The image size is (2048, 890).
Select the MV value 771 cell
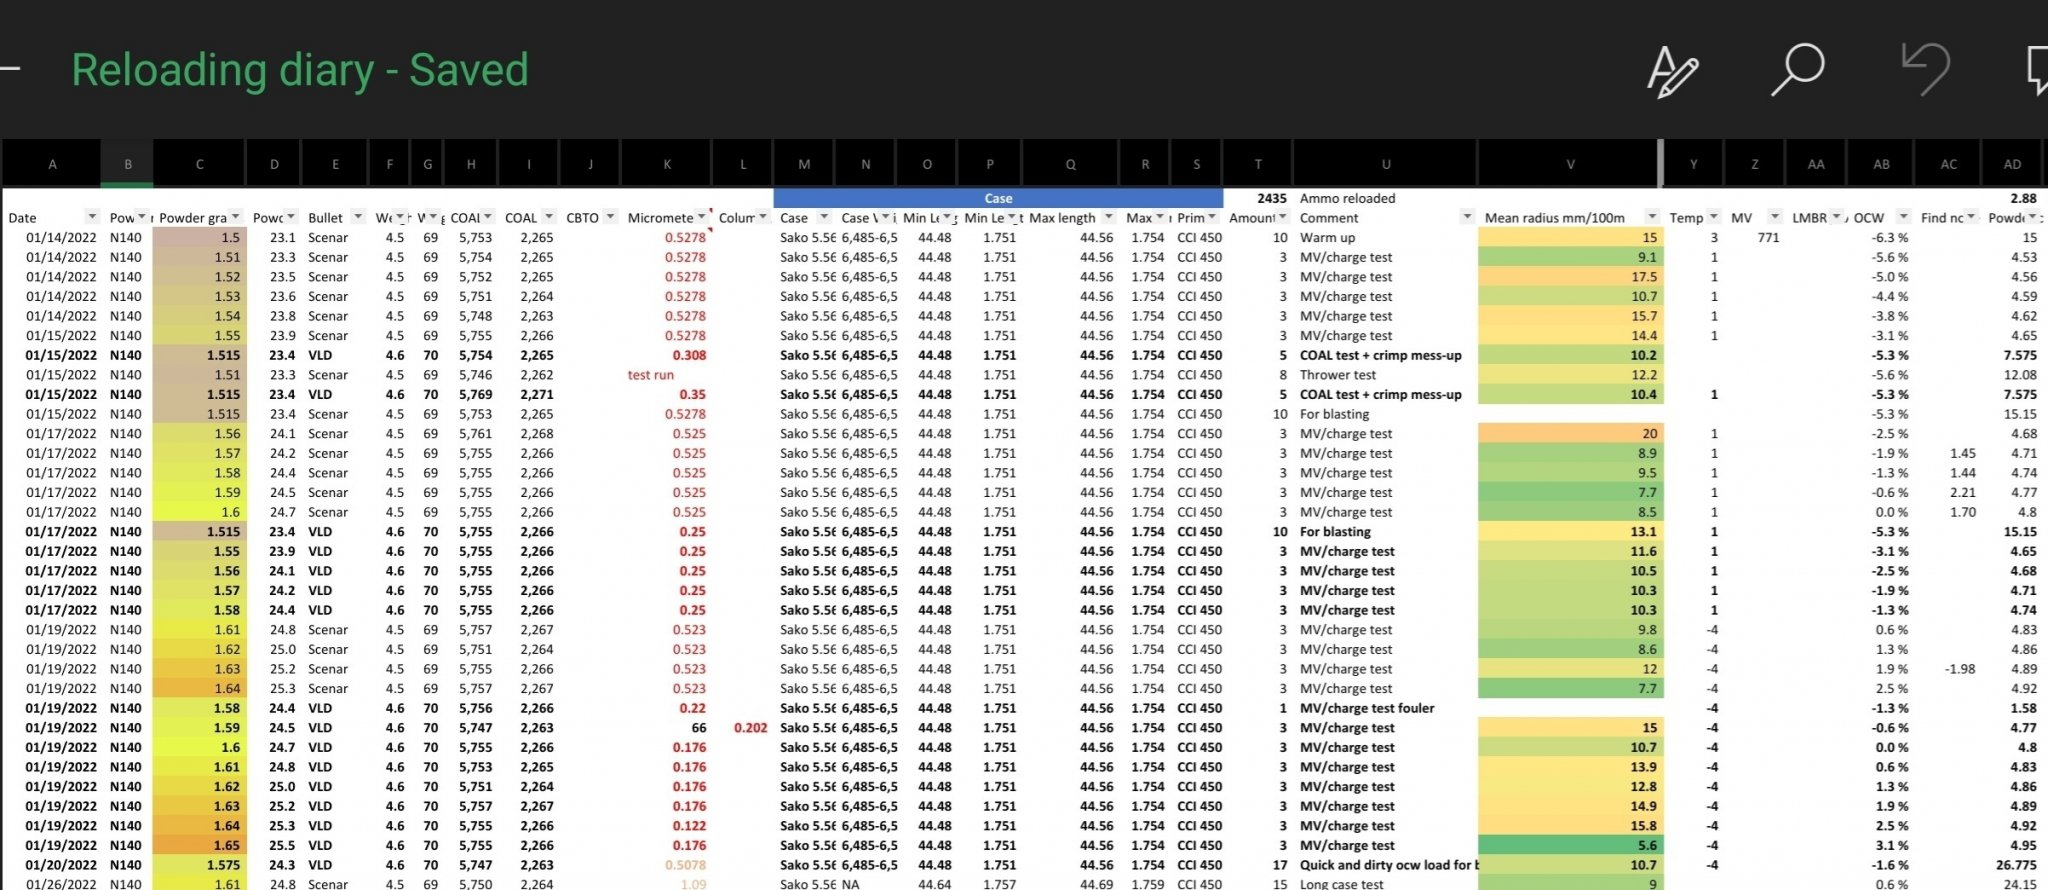click(1755, 237)
